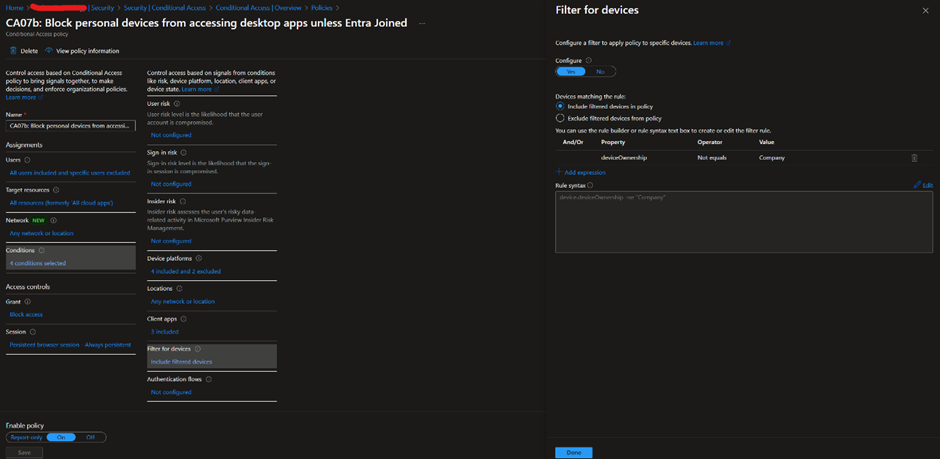Click the info icon next to Client apps
Screen dimensions: 940x459
[183, 319]
